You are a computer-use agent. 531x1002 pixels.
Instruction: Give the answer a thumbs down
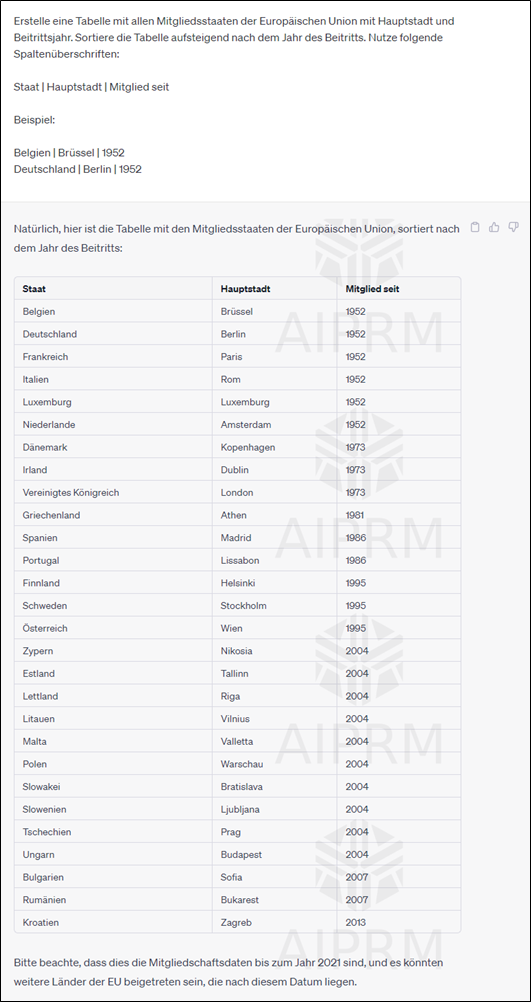pos(513,227)
